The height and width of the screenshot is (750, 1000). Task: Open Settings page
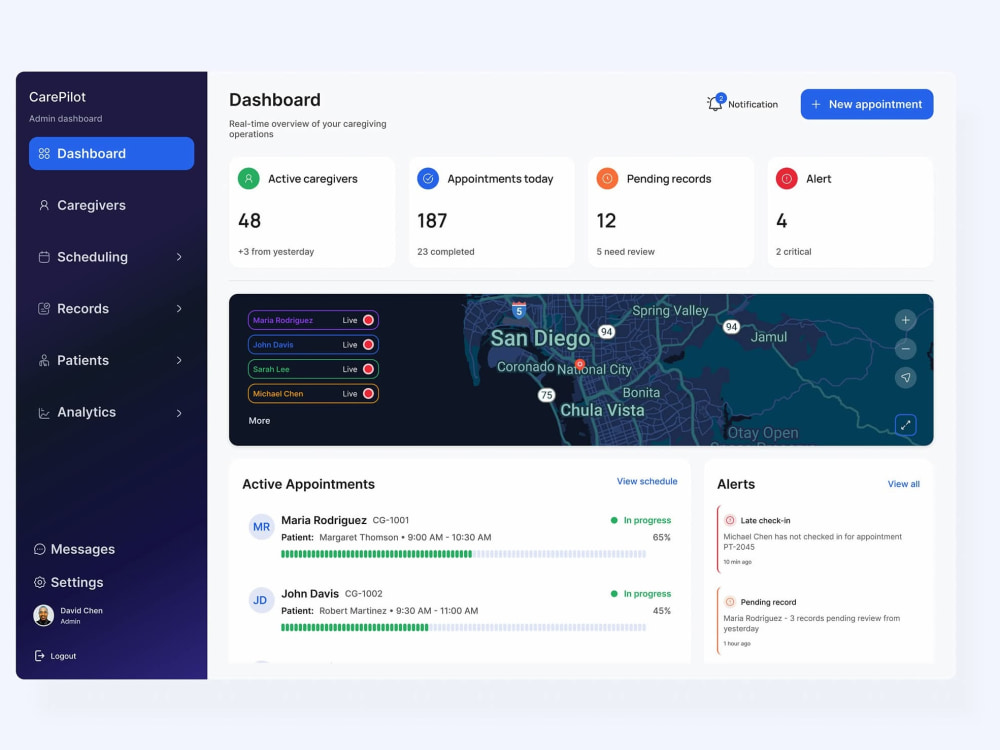point(69,582)
